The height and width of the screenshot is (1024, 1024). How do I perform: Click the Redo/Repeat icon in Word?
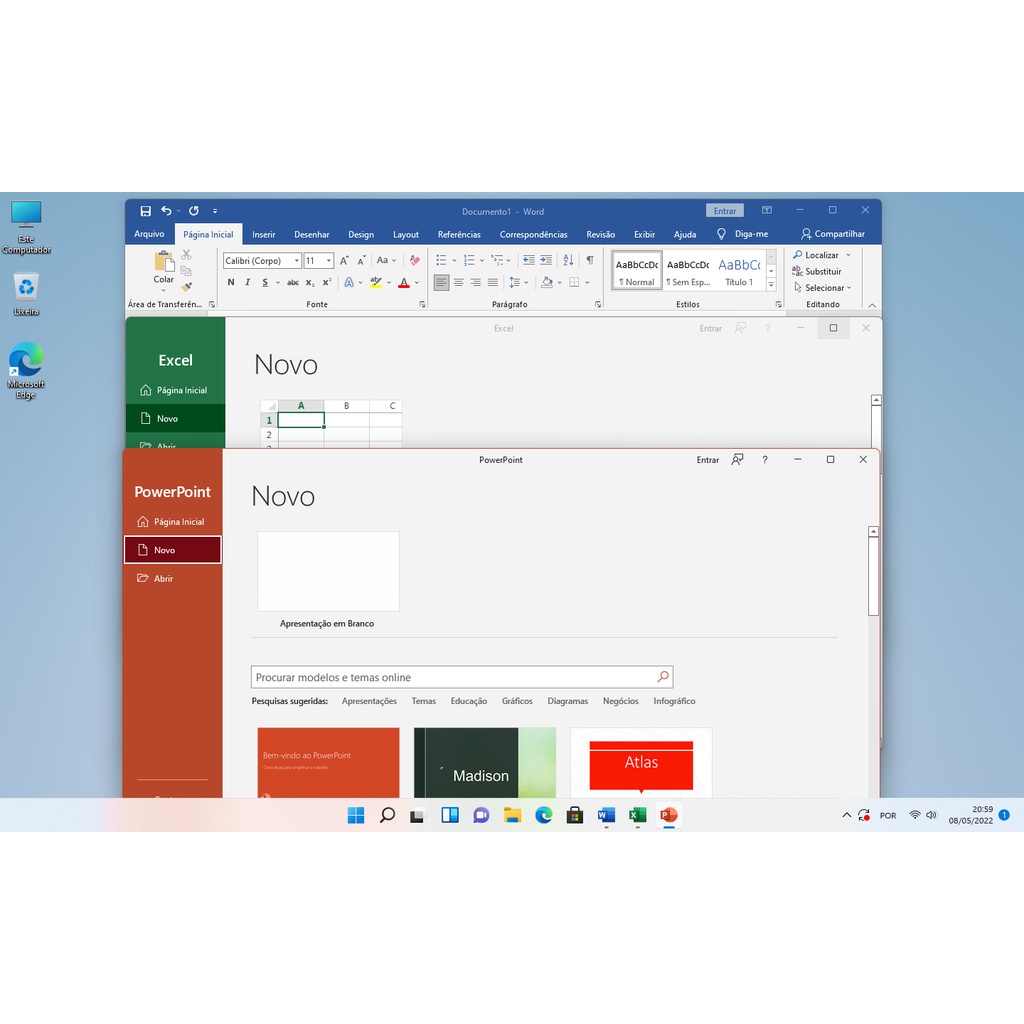194,210
